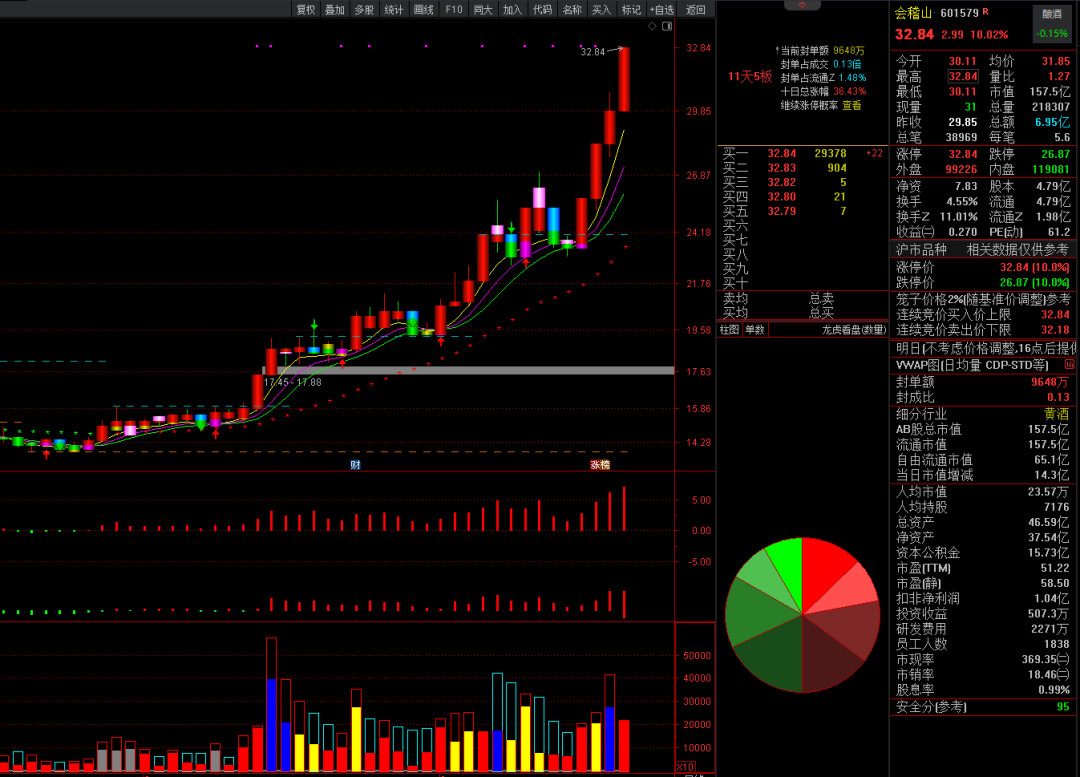Click the 封单额 value 9648万
This screenshot has width=1080, height=777.
1050,382
